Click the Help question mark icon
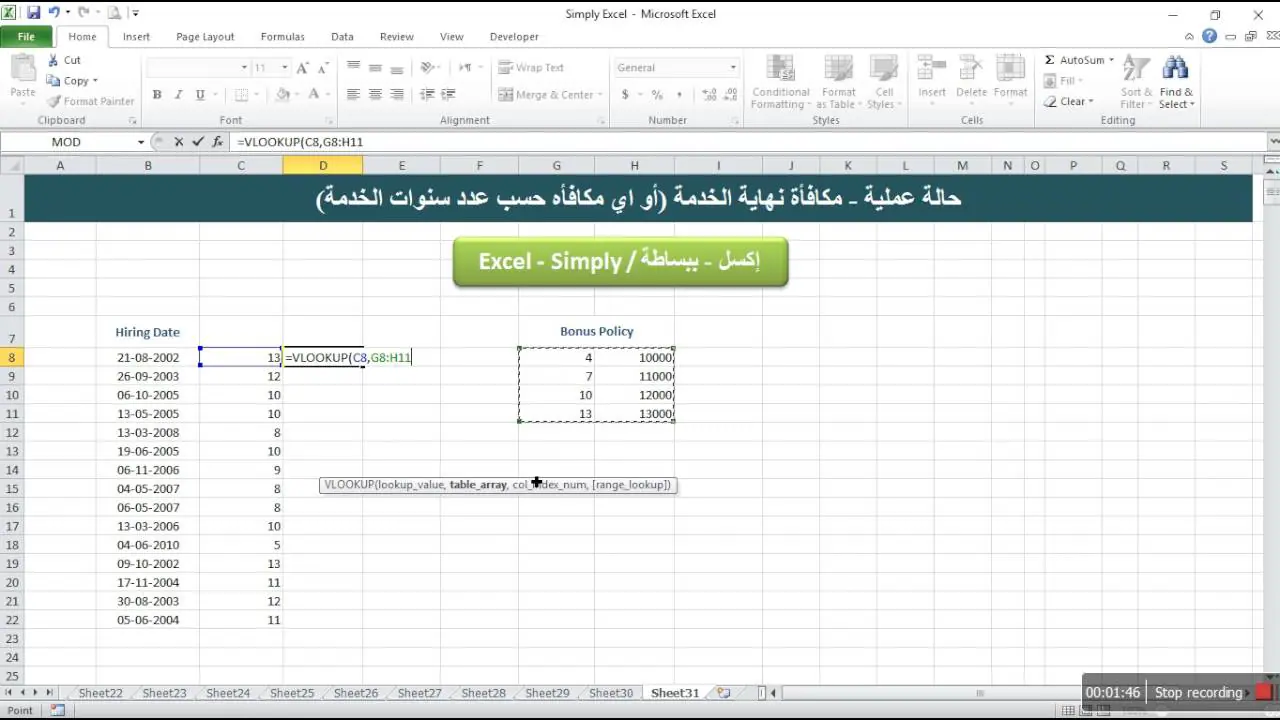Viewport: 1280px width, 720px height. [x=1210, y=36]
